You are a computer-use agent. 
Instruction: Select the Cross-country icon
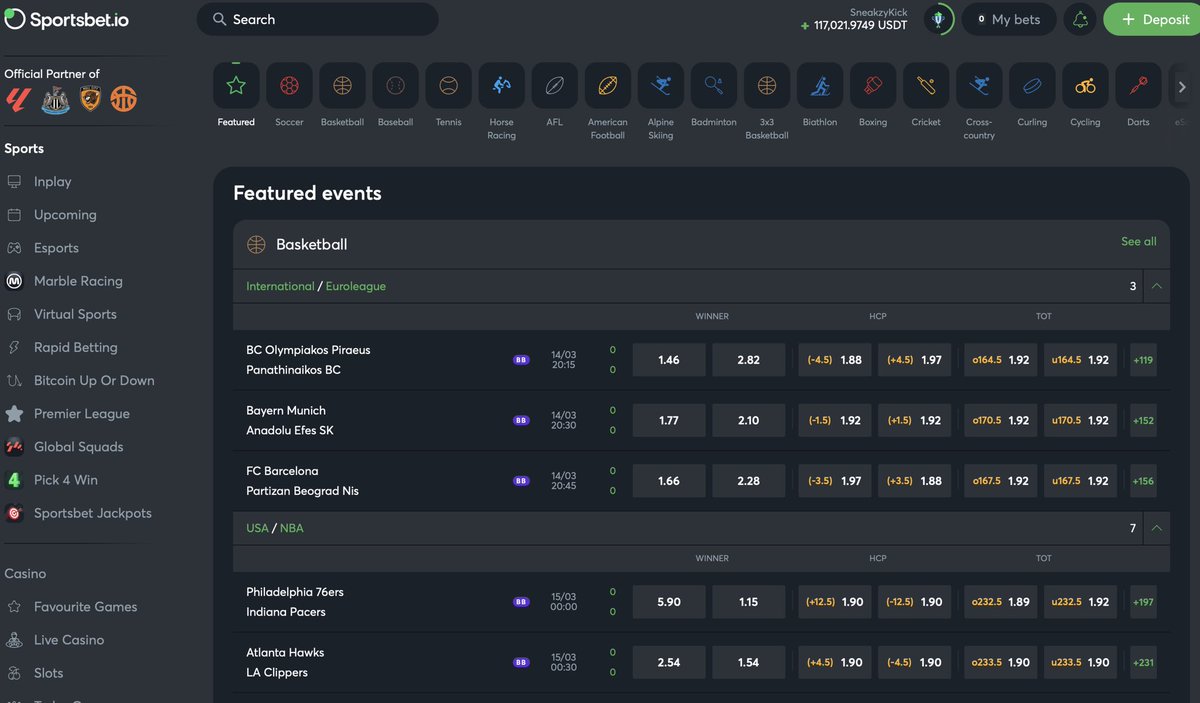(979, 86)
